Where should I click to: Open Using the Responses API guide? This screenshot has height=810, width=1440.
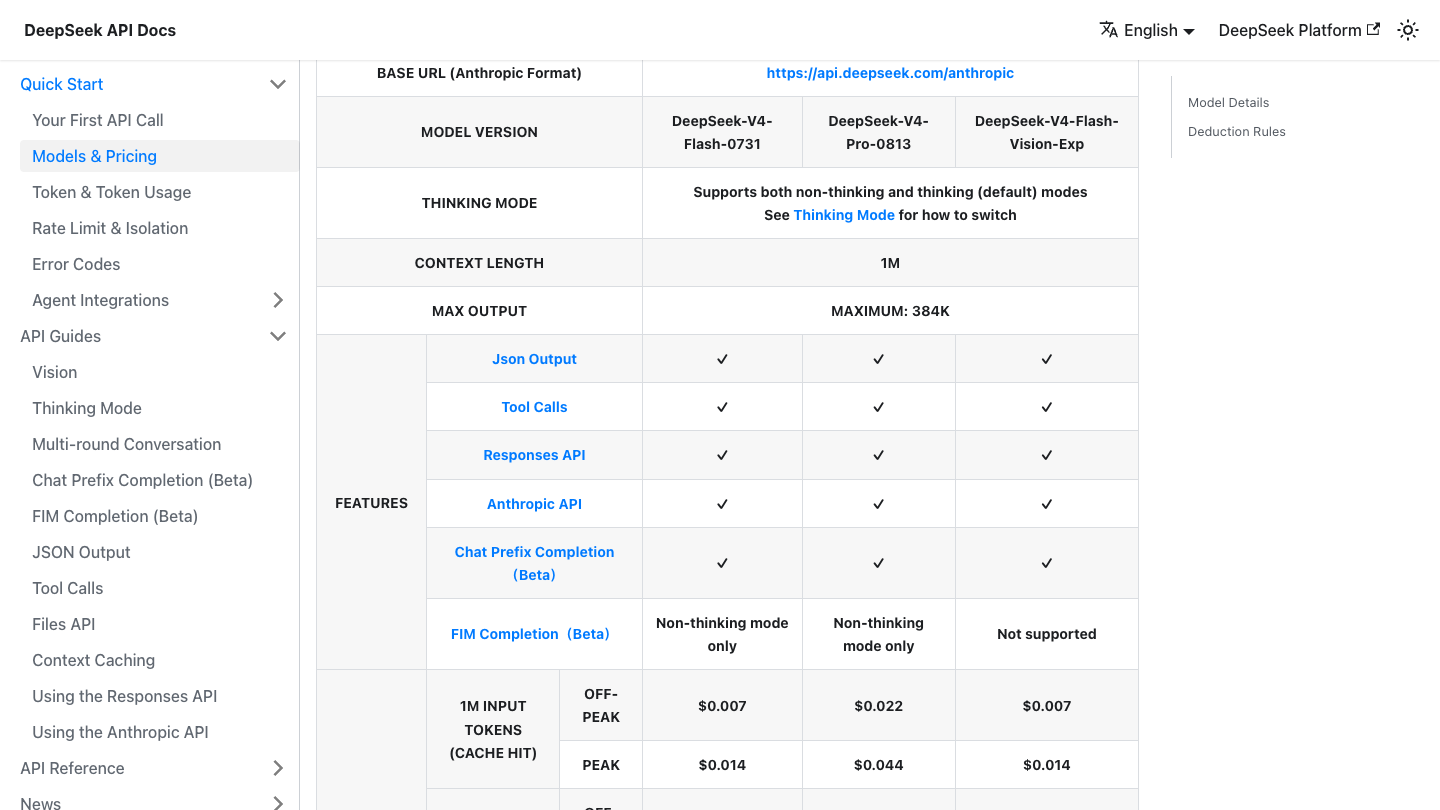125,696
